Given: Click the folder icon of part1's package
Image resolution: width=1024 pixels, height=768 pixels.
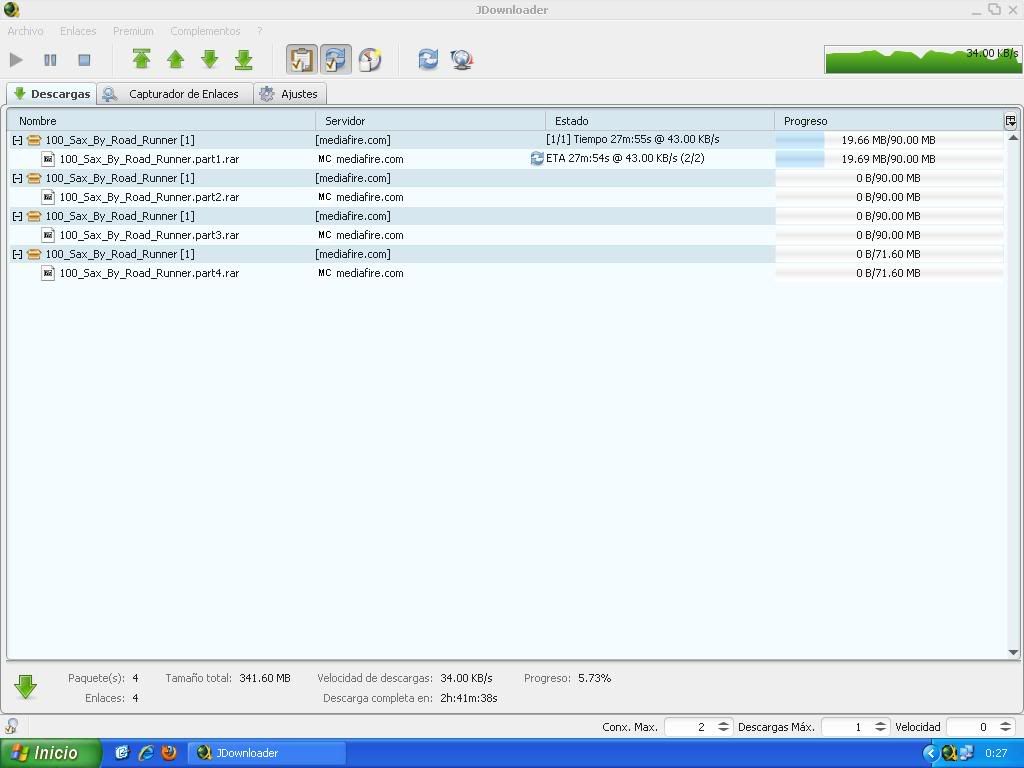Looking at the screenshot, I should click(x=34, y=140).
